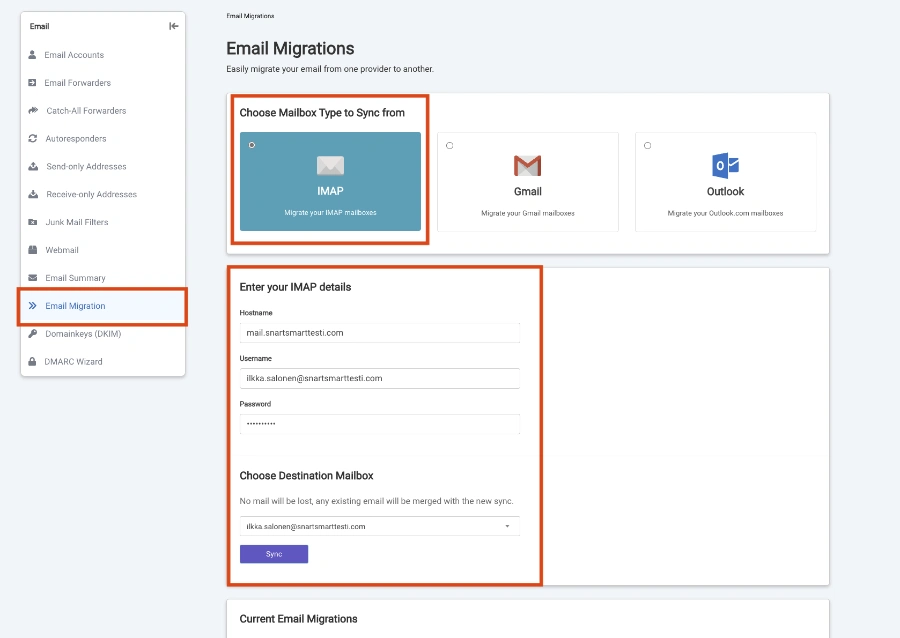Click the Outlook logo icon
The width and height of the screenshot is (900, 638).
point(725,165)
